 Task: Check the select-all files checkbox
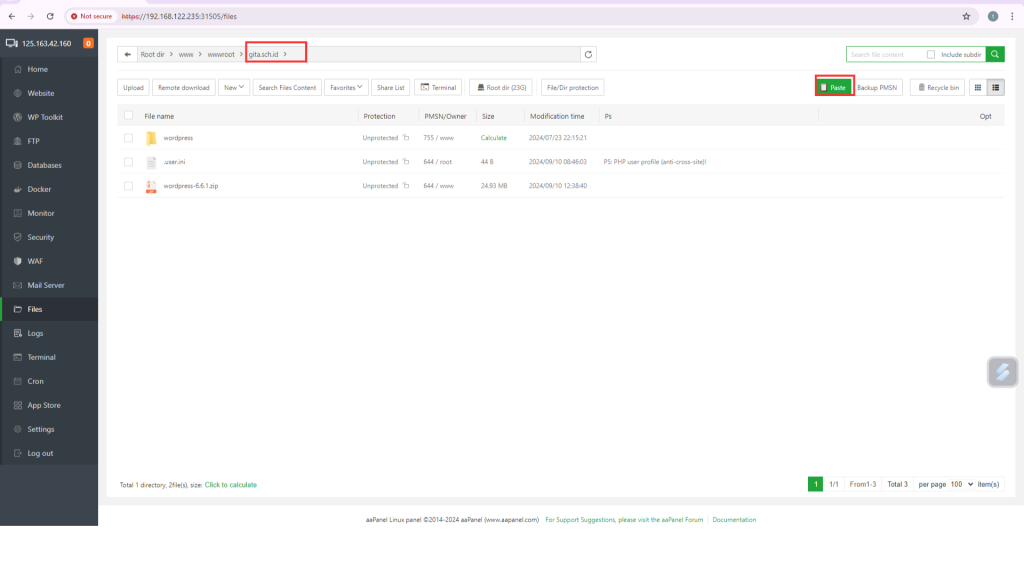(128, 116)
